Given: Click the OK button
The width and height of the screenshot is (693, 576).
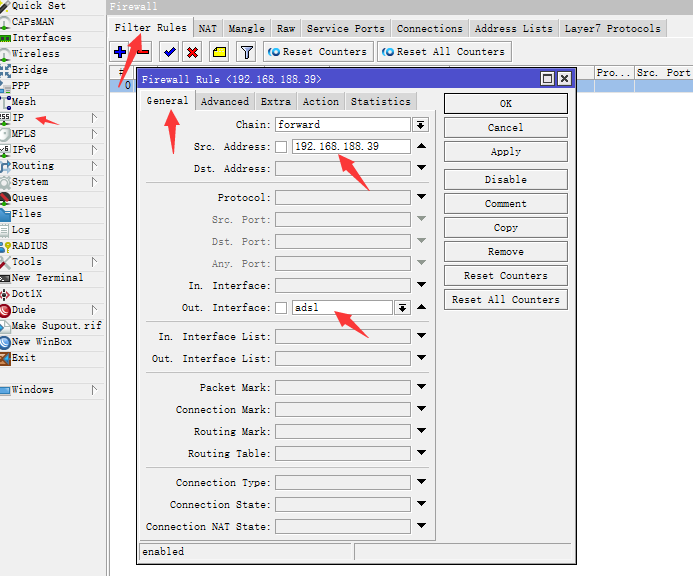Looking at the screenshot, I should (506, 104).
